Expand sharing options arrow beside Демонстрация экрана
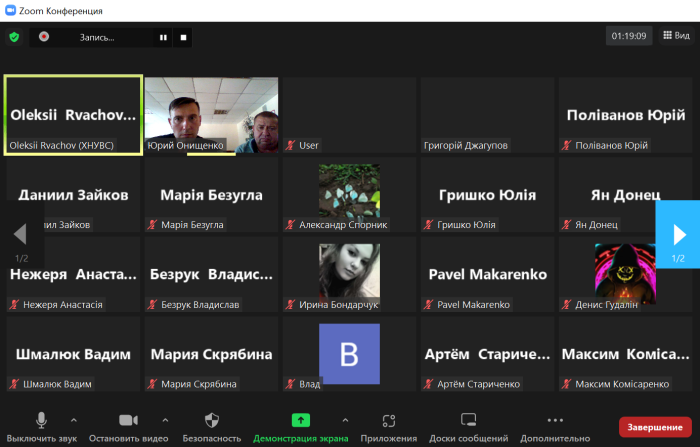 [x=345, y=420]
